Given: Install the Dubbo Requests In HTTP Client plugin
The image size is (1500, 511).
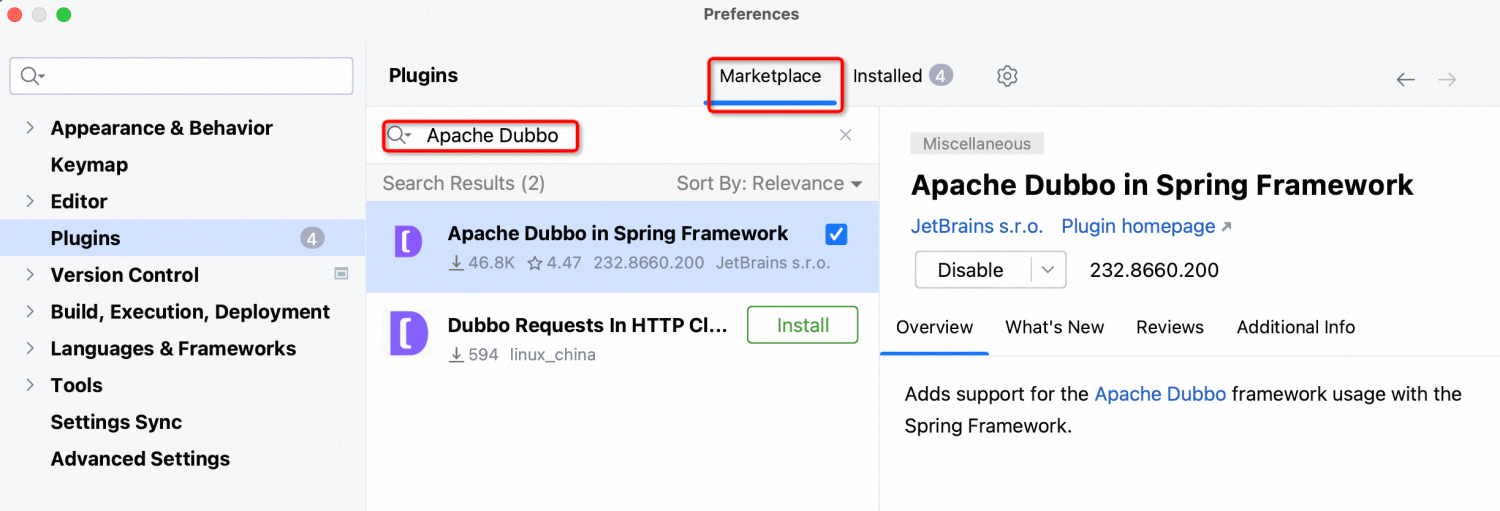Looking at the screenshot, I should pyautogui.click(x=802, y=325).
